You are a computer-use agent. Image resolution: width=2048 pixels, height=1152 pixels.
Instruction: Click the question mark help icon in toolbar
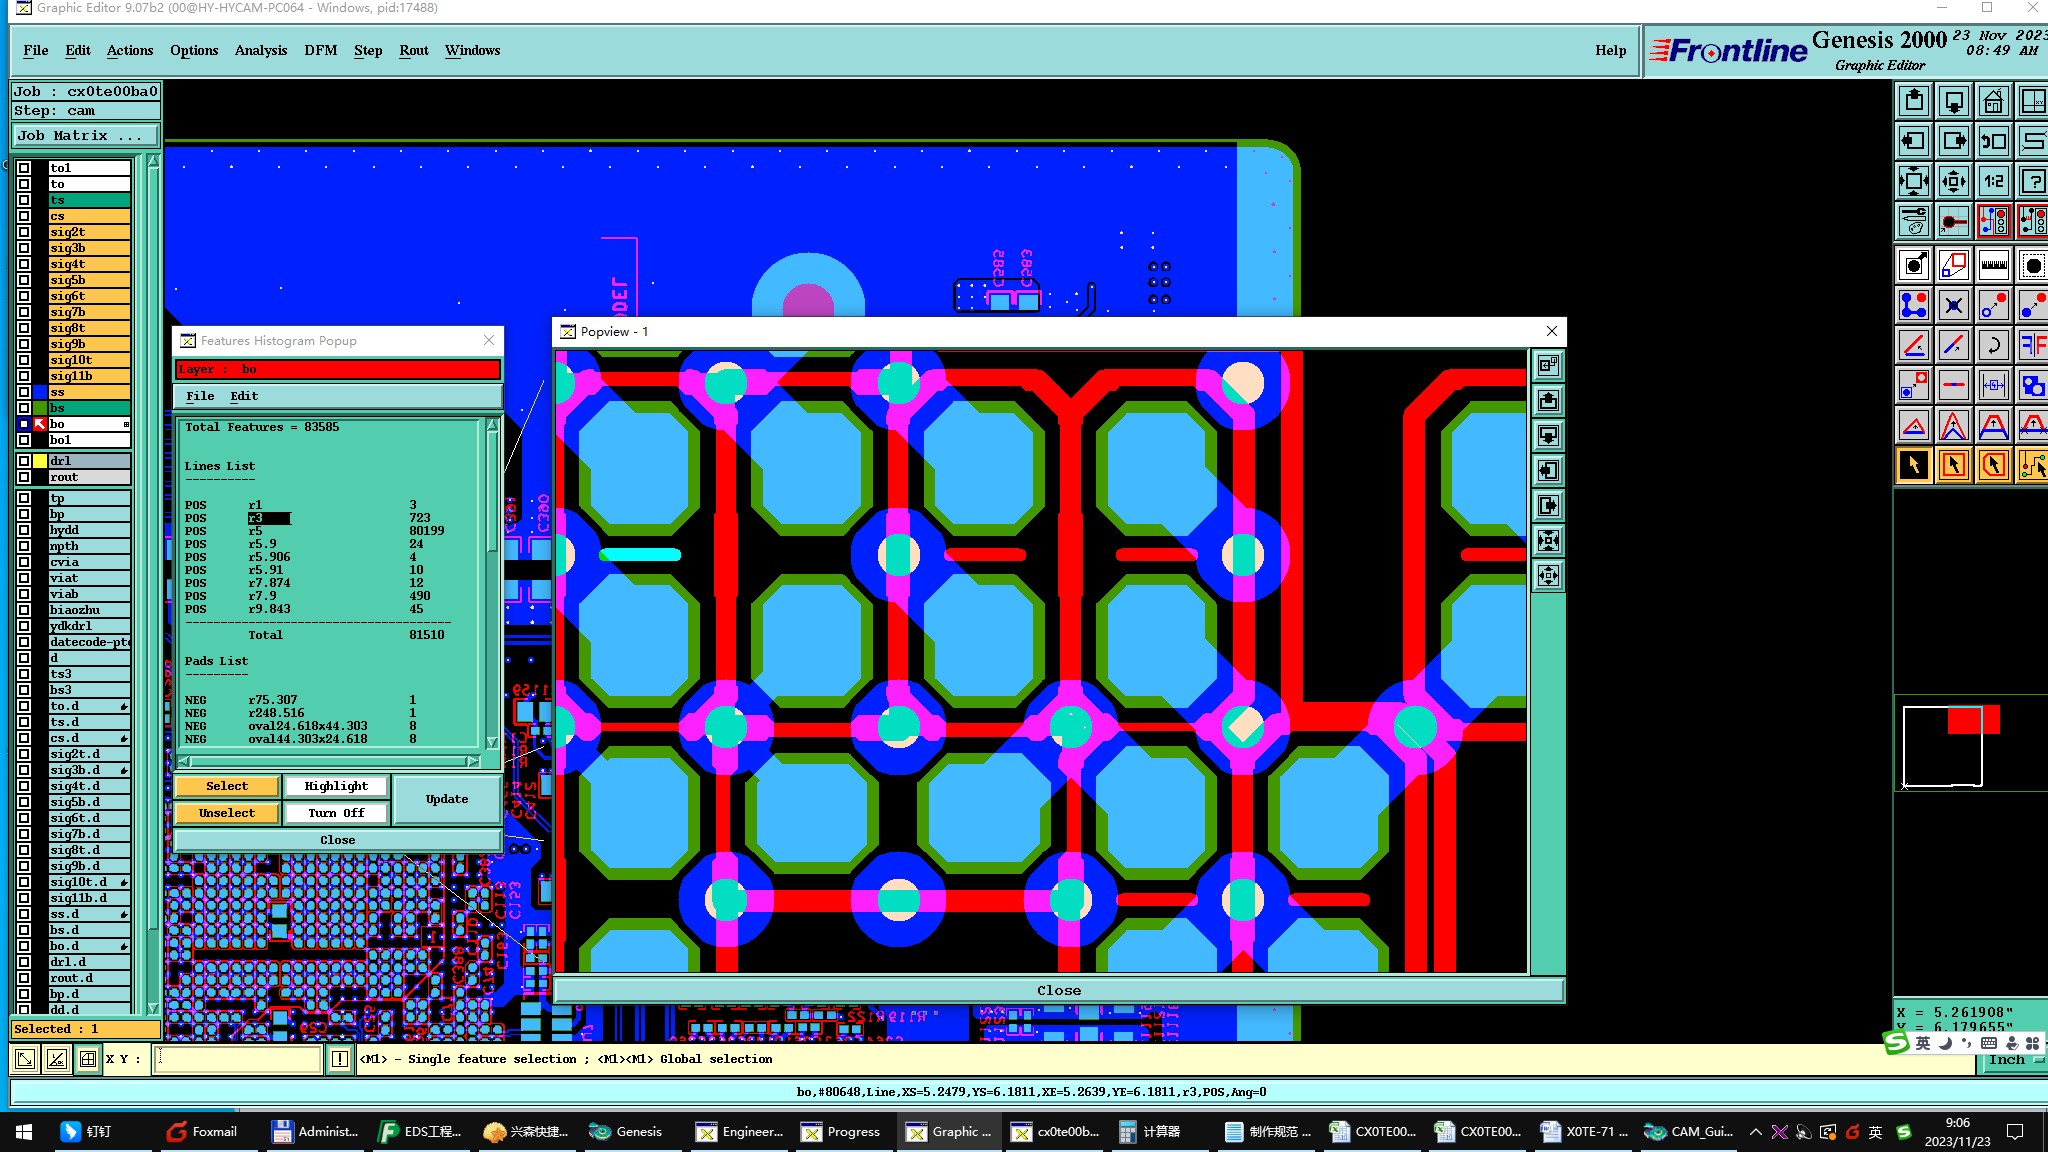click(x=2032, y=181)
